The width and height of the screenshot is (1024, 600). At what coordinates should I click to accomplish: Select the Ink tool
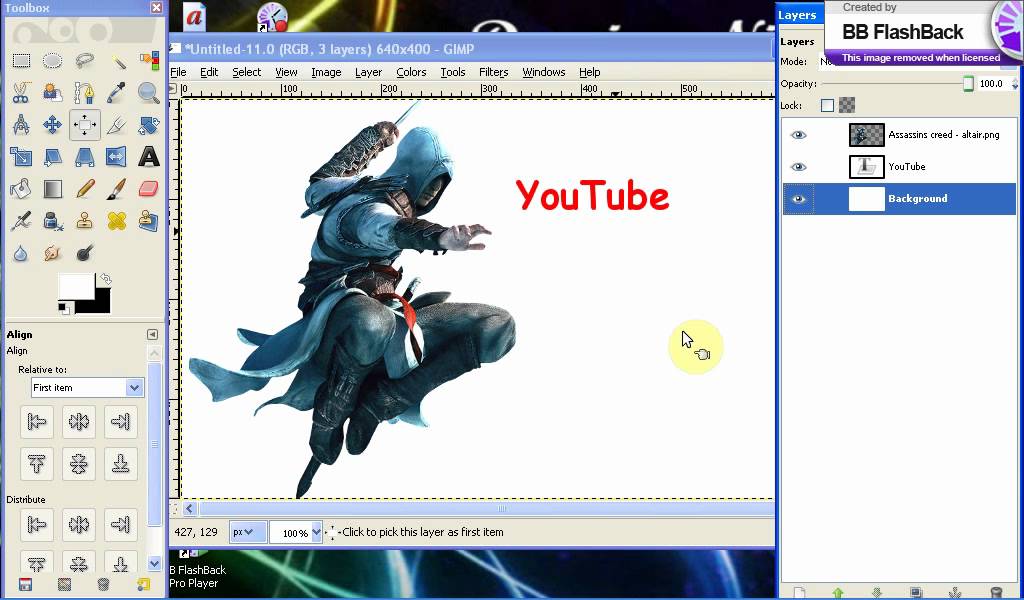pos(52,221)
